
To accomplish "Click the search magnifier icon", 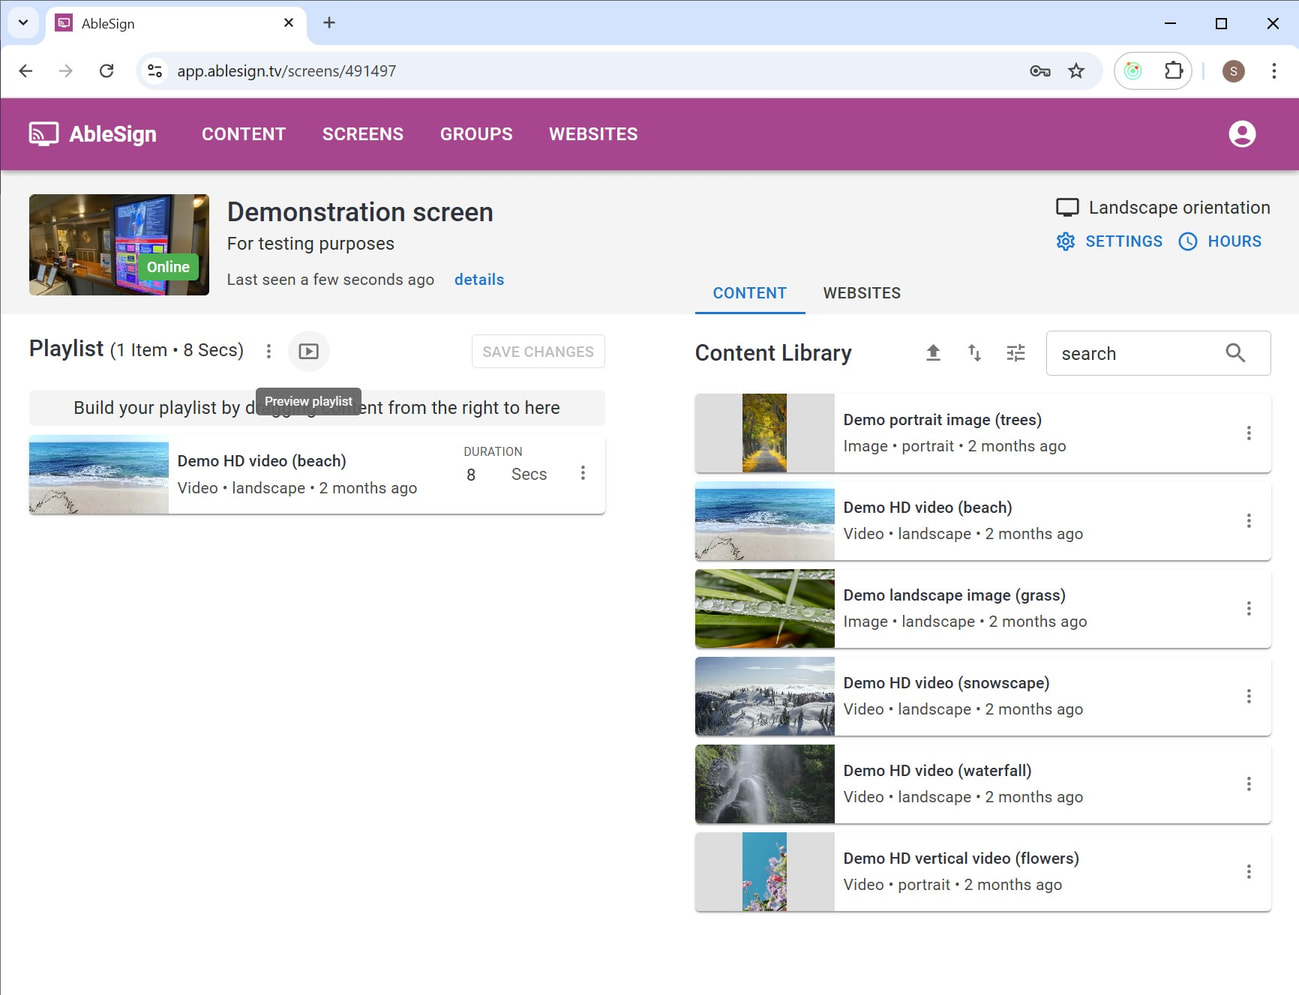I will 1234,353.
